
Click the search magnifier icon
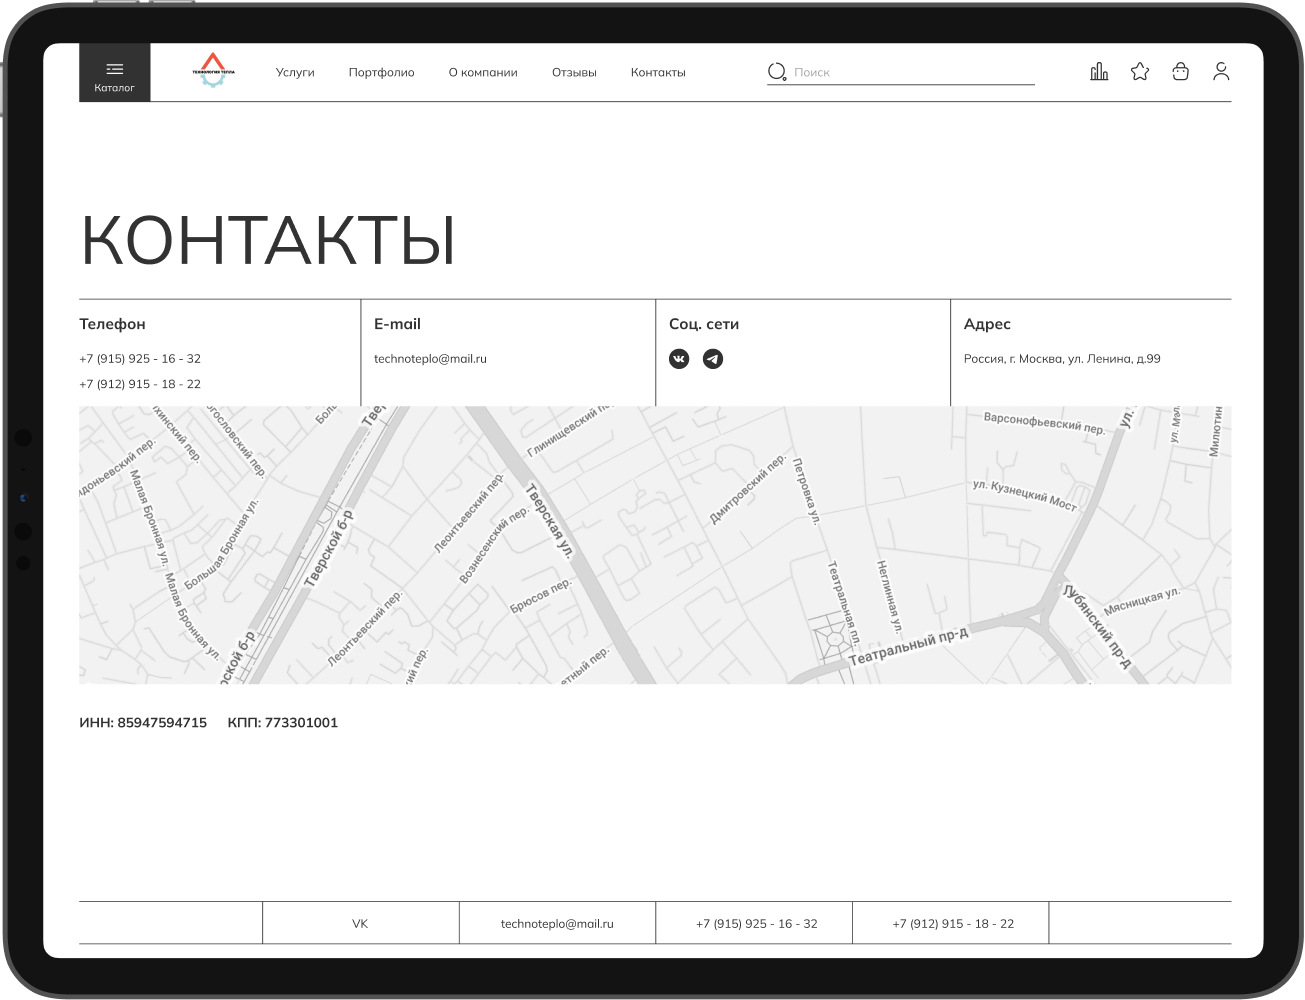coord(777,72)
